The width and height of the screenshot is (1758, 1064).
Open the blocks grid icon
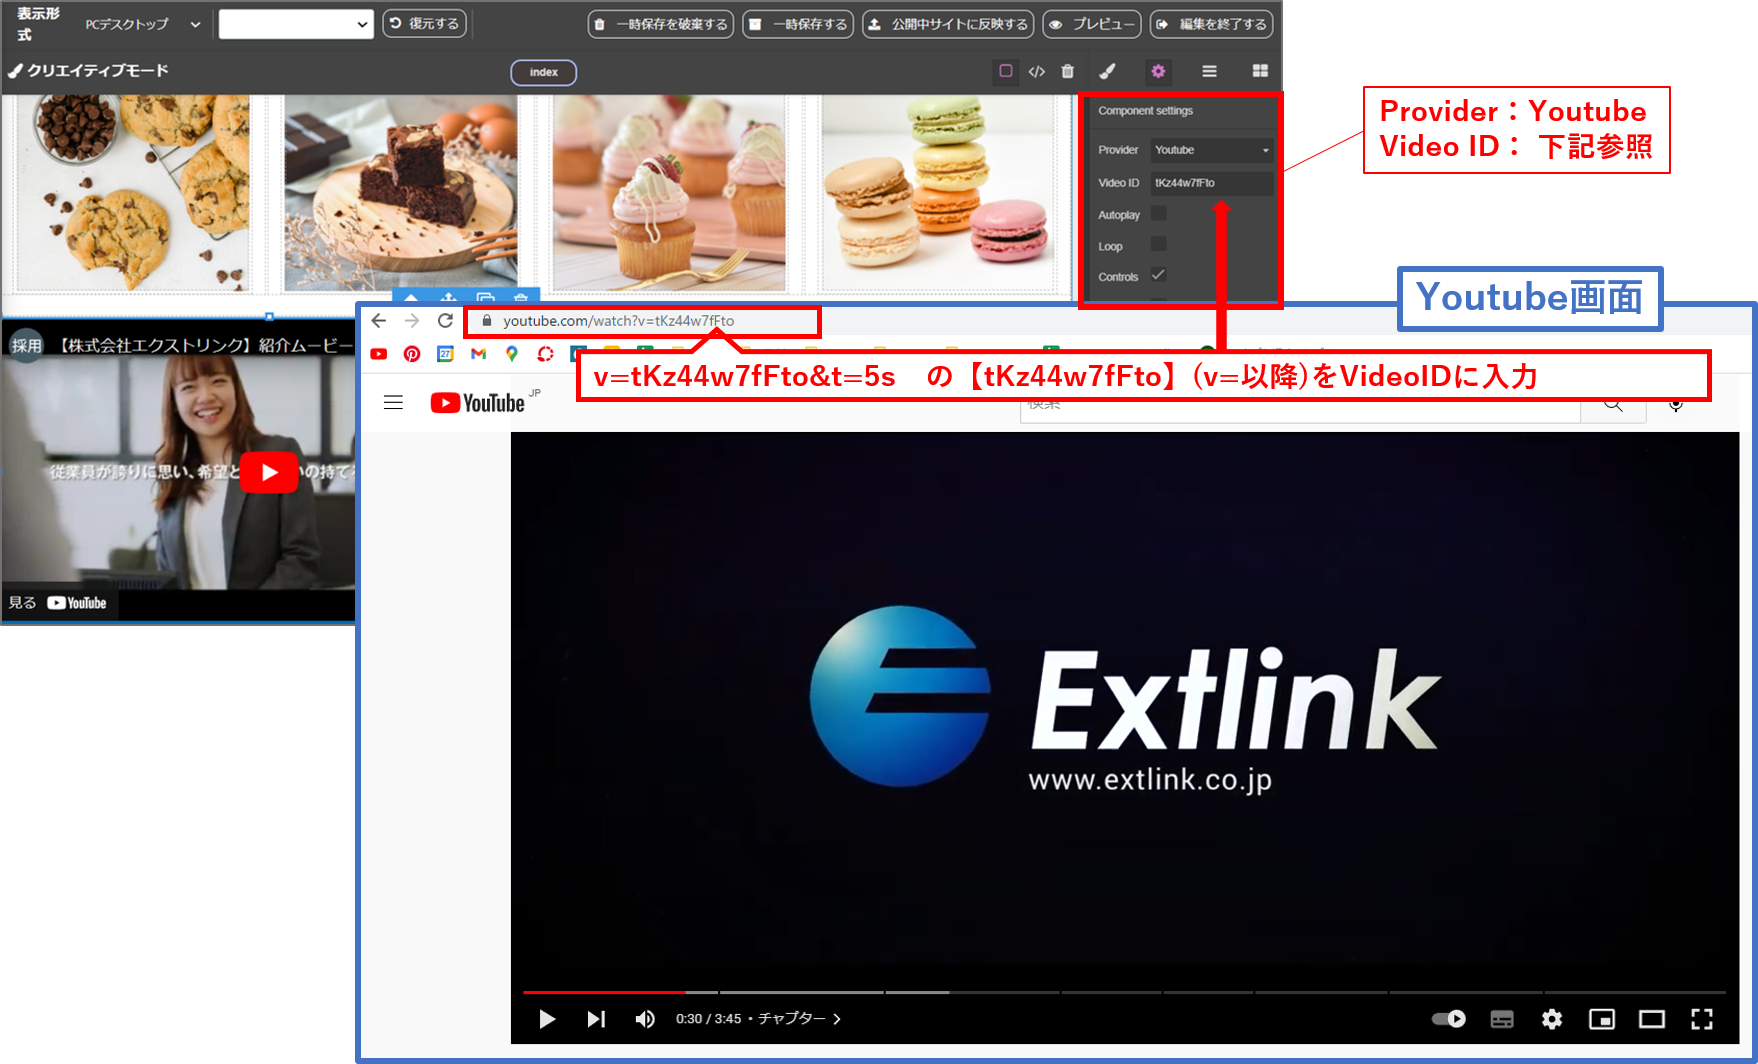coord(1260,71)
